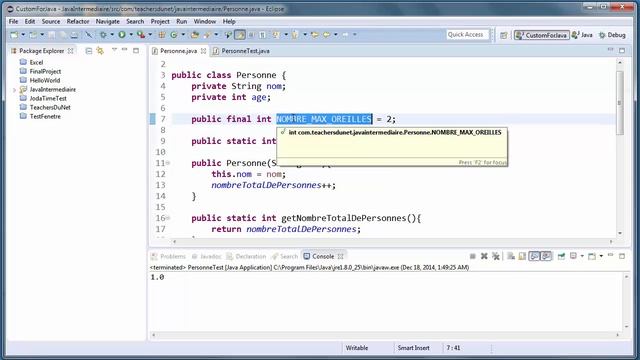This screenshot has height=360, width=640.
Task: Click the Search flashlight toolbar icon
Action: pos(207,35)
